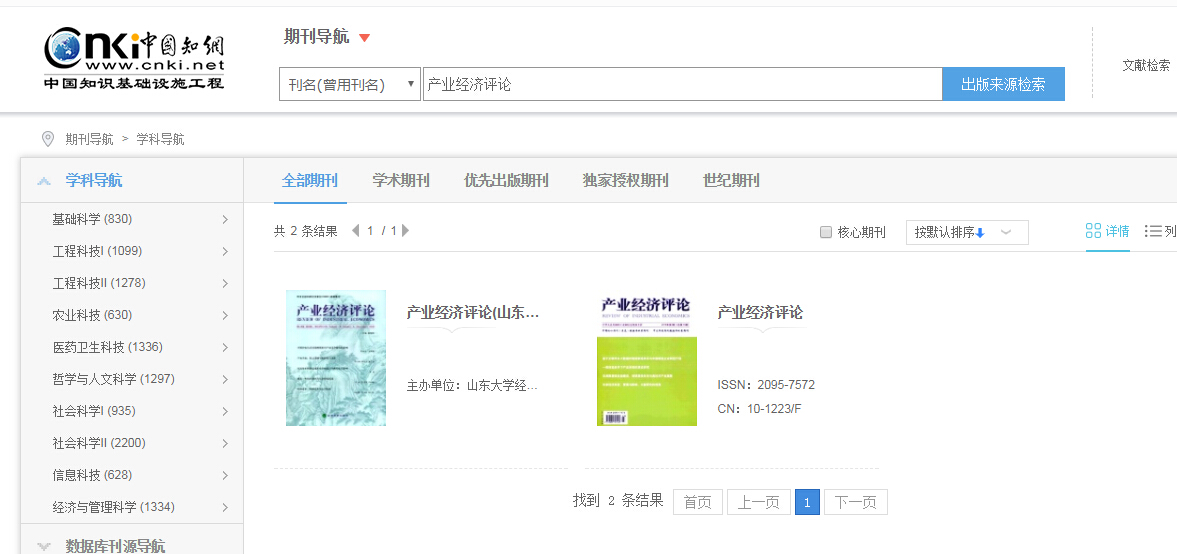Click the CNKI logo
The width and height of the screenshot is (1177, 554).
tap(134, 59)
